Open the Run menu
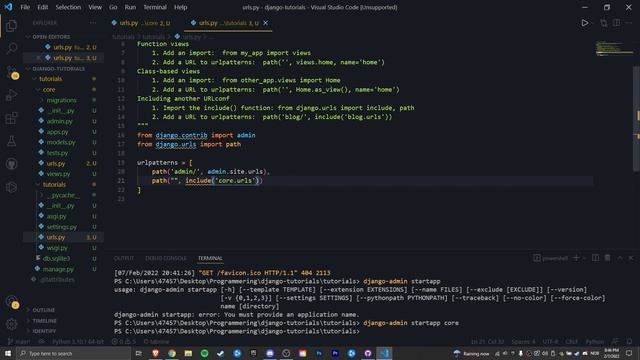 click(x=130, y=7)
